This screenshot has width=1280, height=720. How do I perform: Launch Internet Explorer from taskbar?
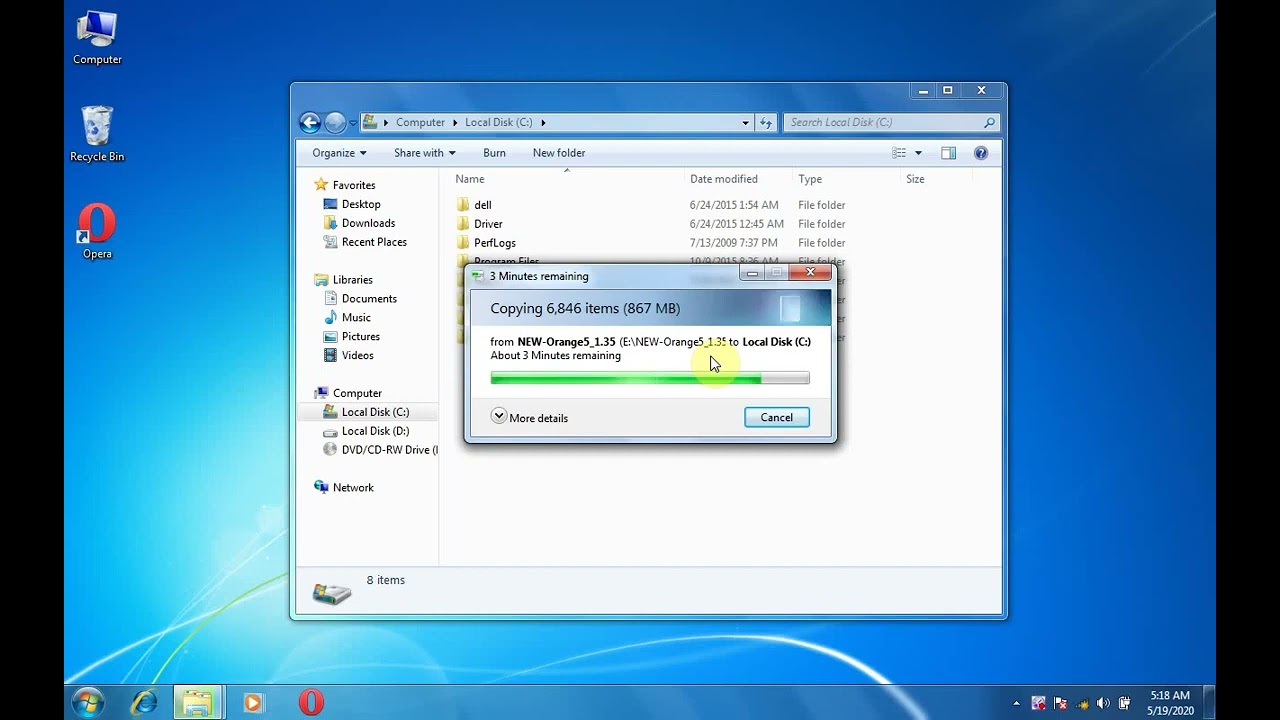tap(145, 703)
